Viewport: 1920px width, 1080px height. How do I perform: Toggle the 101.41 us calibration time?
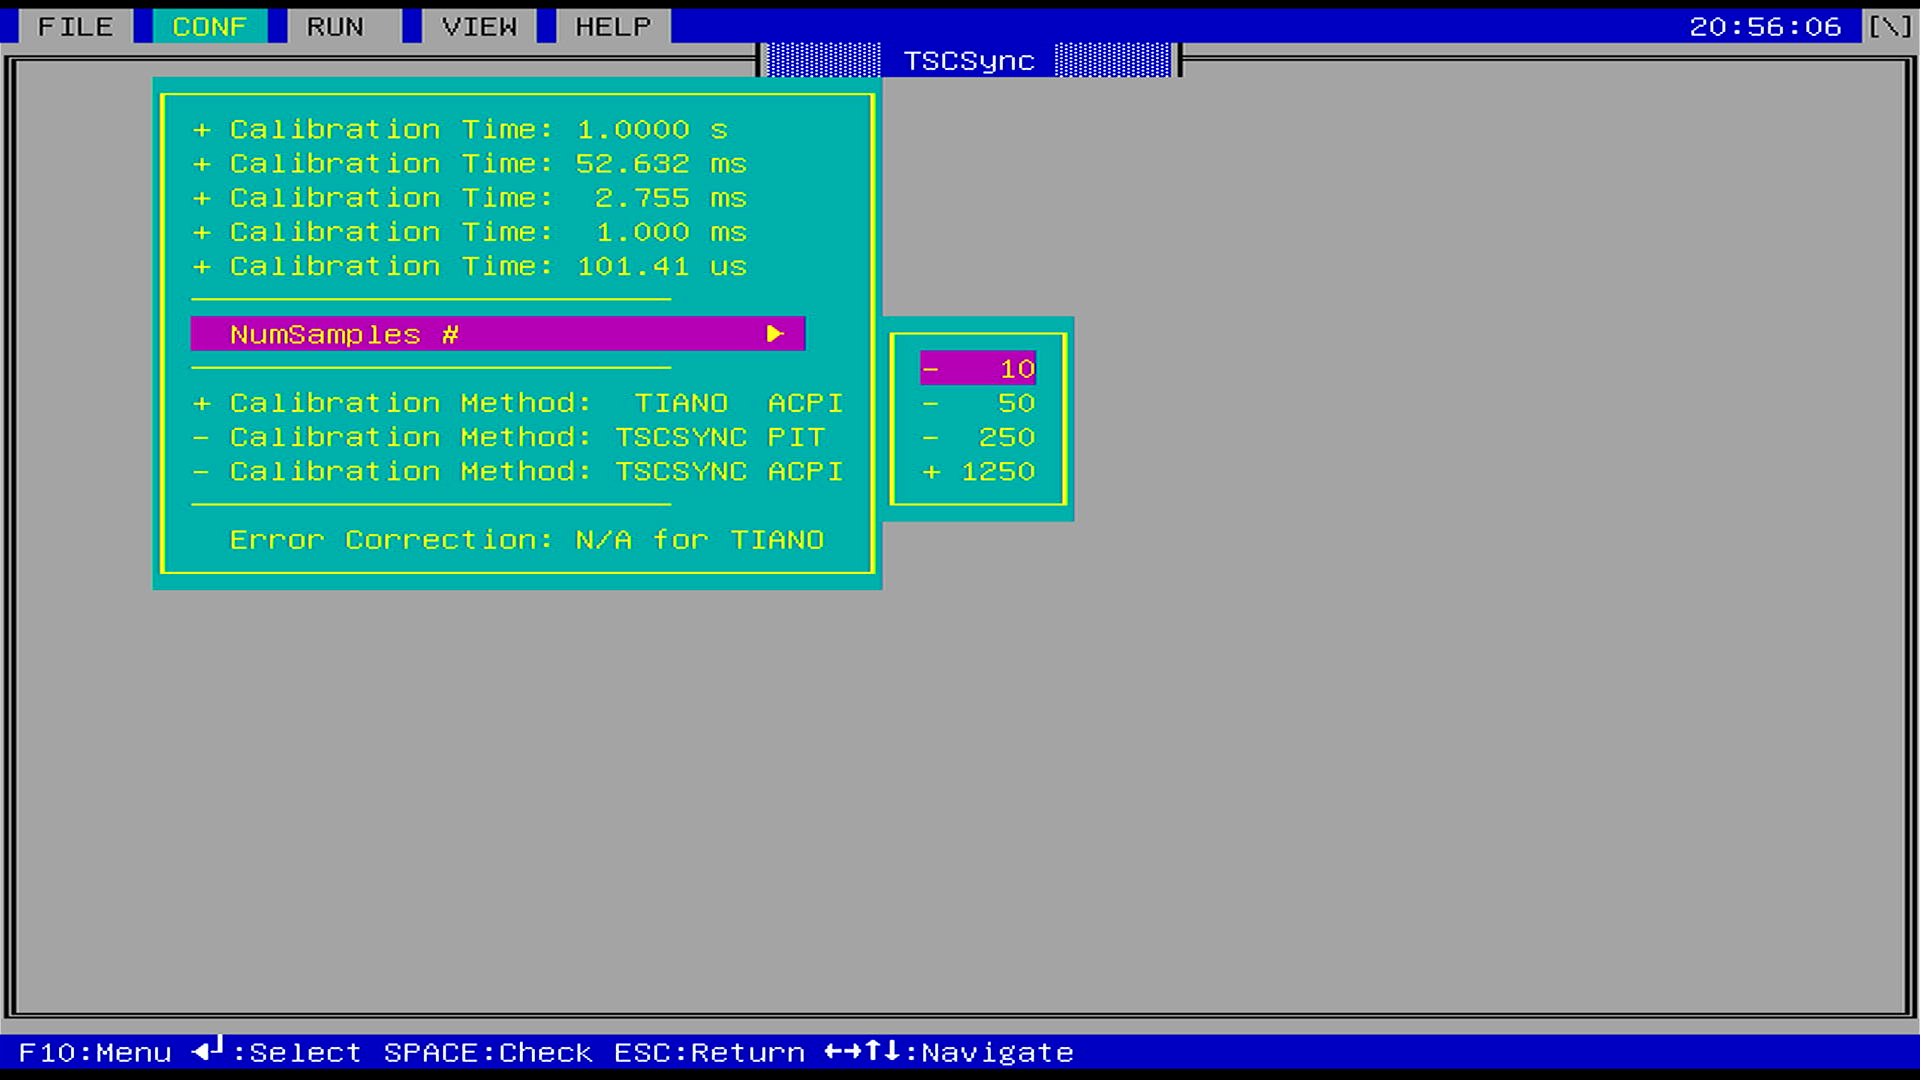(470, 266)
